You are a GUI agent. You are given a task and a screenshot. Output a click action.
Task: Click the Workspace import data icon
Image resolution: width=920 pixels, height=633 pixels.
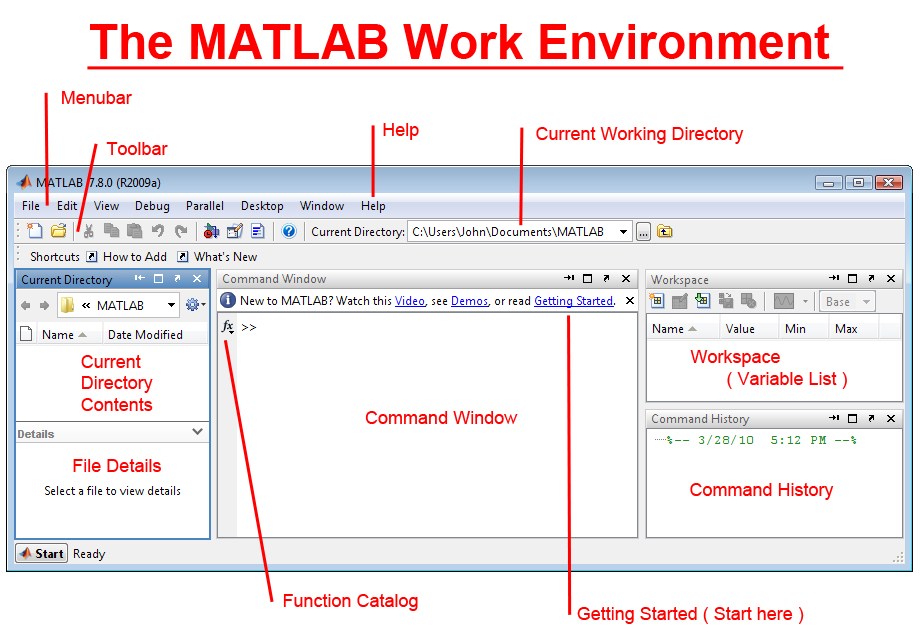pos(702,301)
